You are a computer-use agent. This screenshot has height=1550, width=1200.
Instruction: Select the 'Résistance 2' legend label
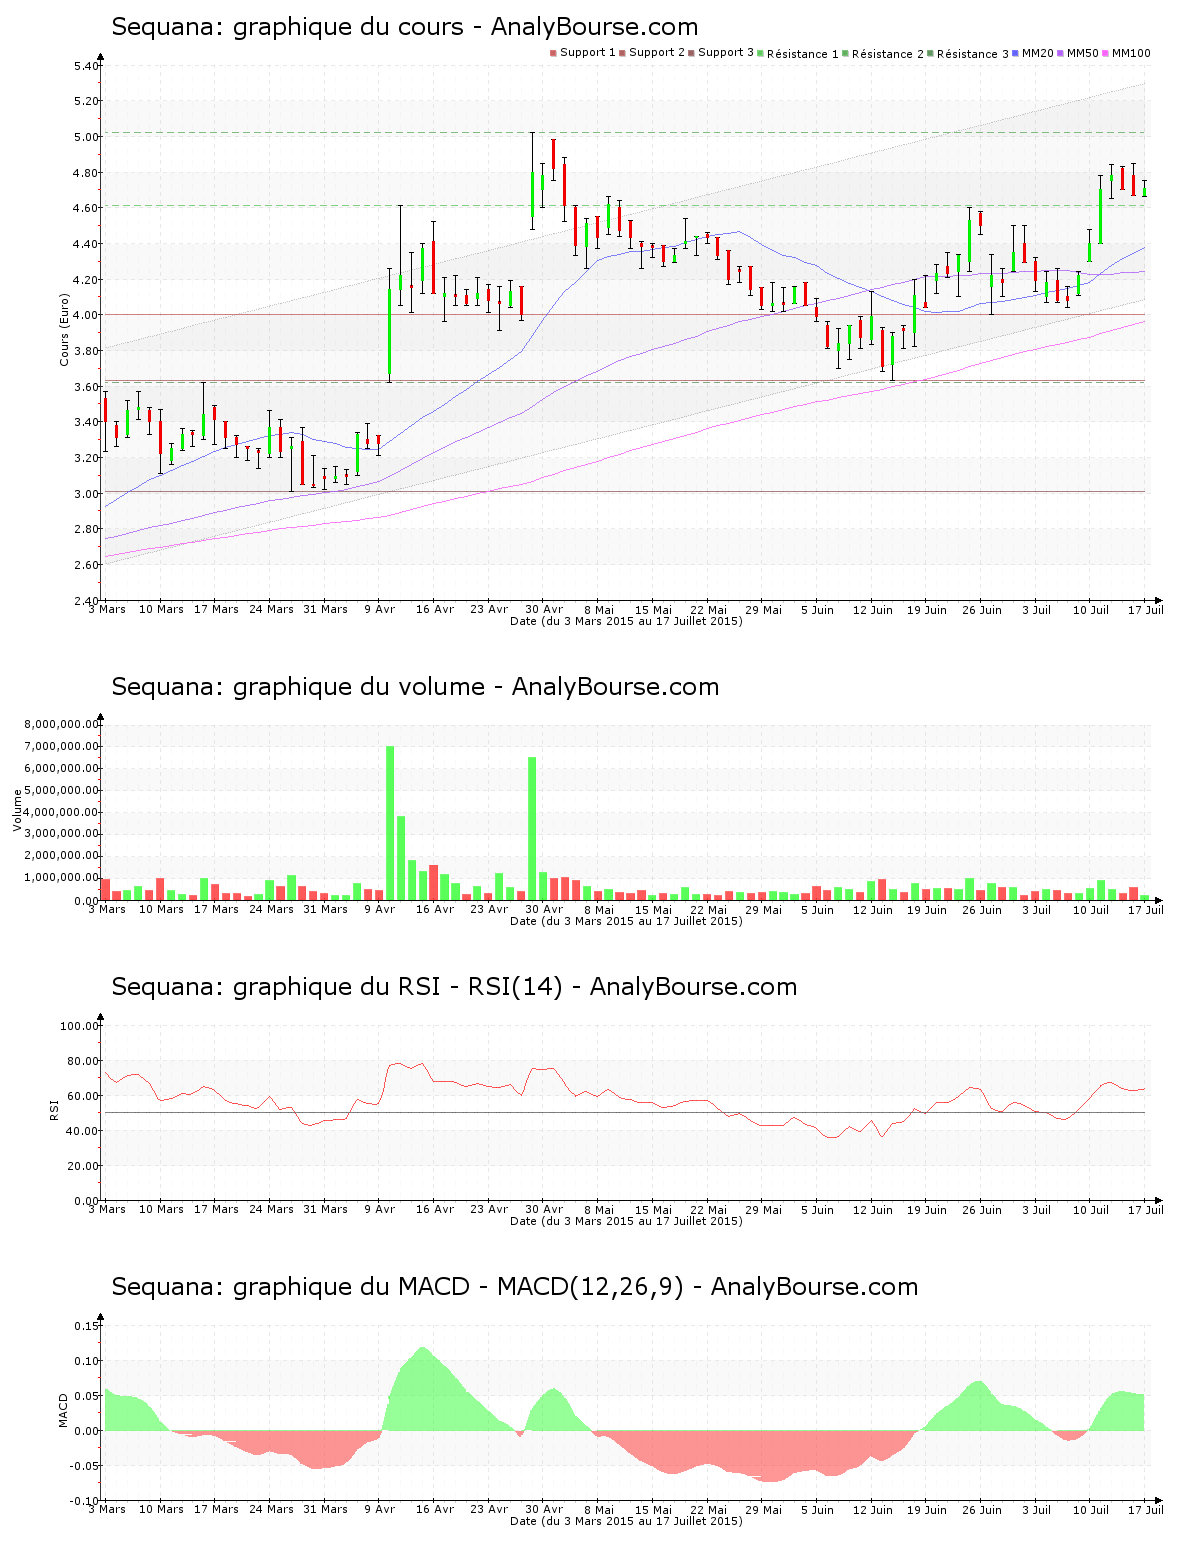pos(888,54)
